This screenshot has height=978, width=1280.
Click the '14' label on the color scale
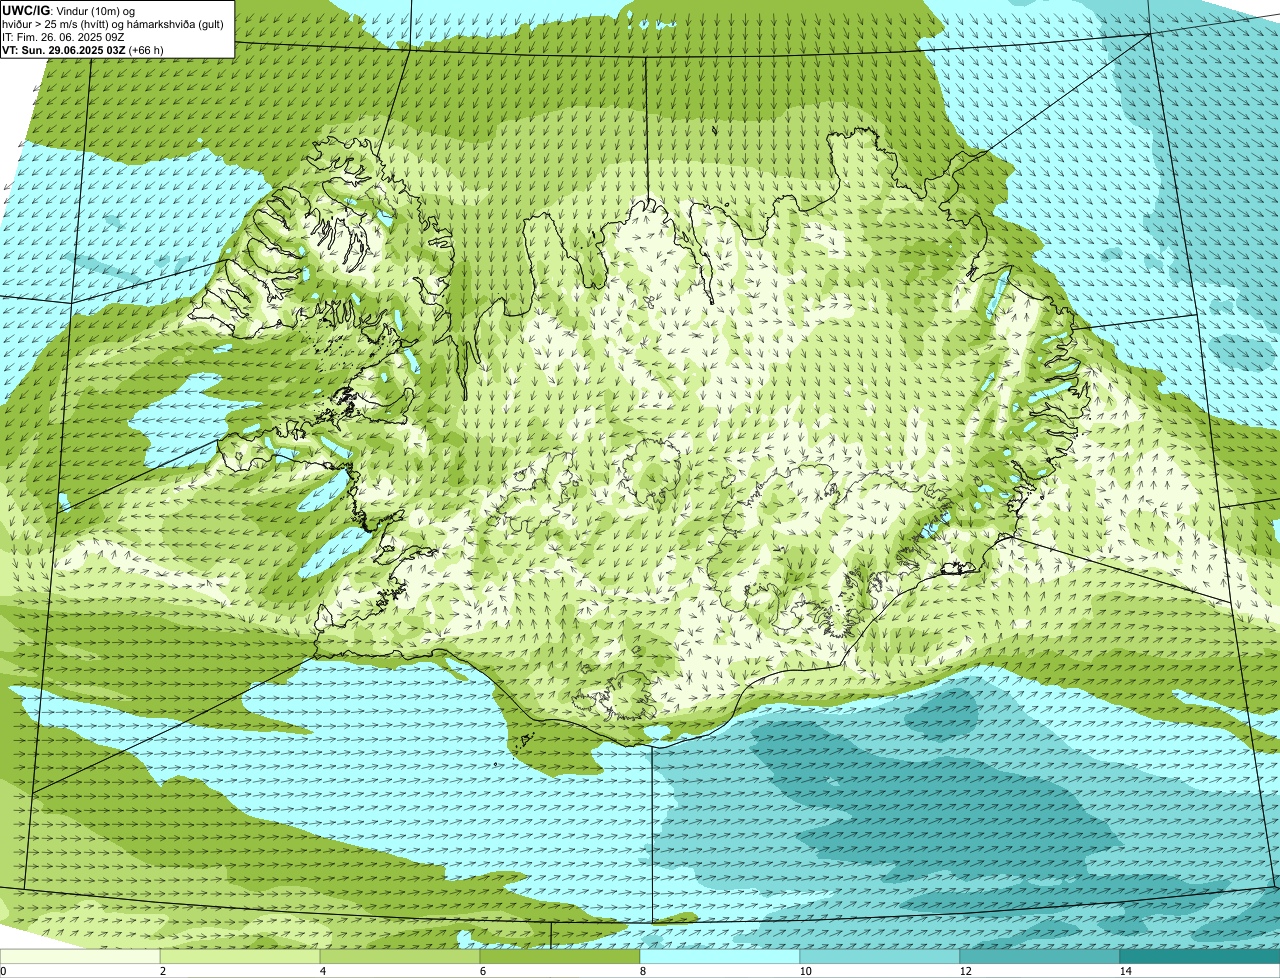click(x=1125, y=971)
